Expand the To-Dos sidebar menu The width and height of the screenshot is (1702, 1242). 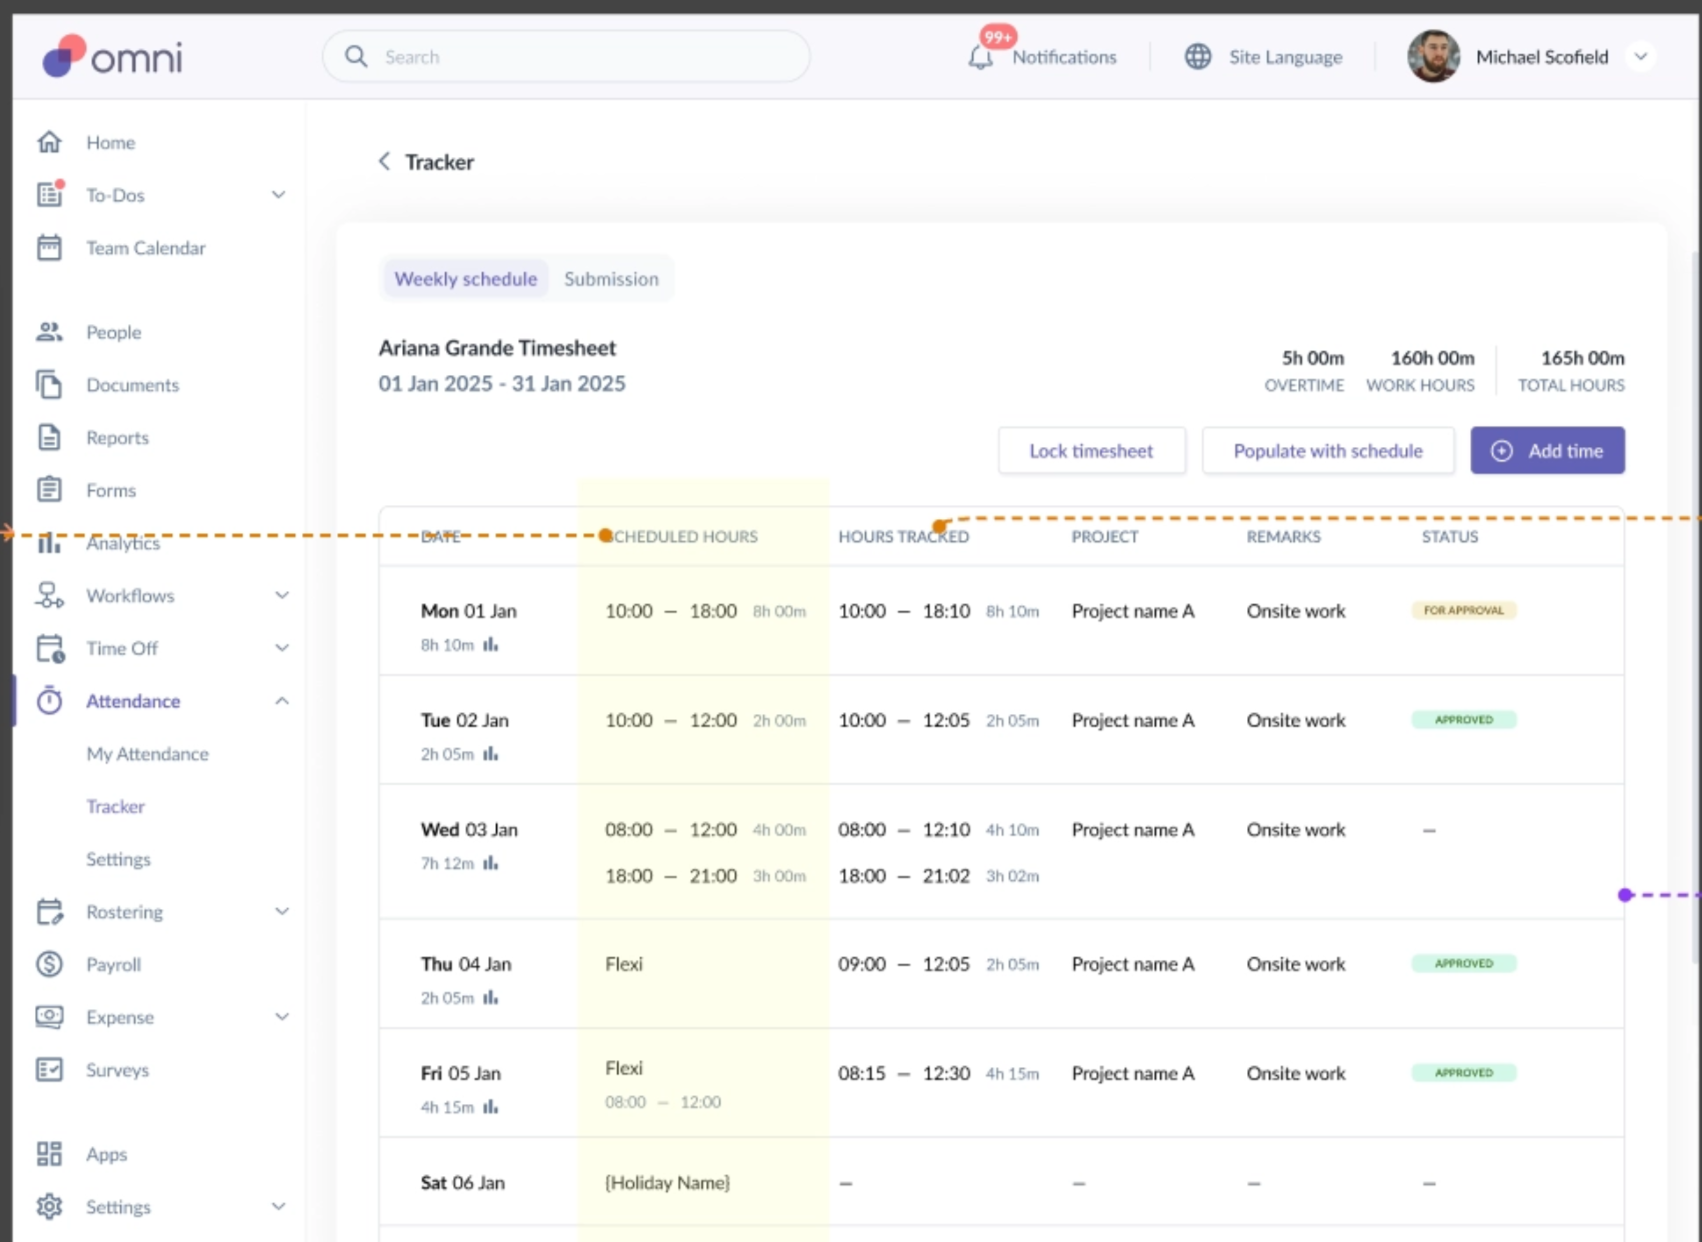tap(279, 195)
